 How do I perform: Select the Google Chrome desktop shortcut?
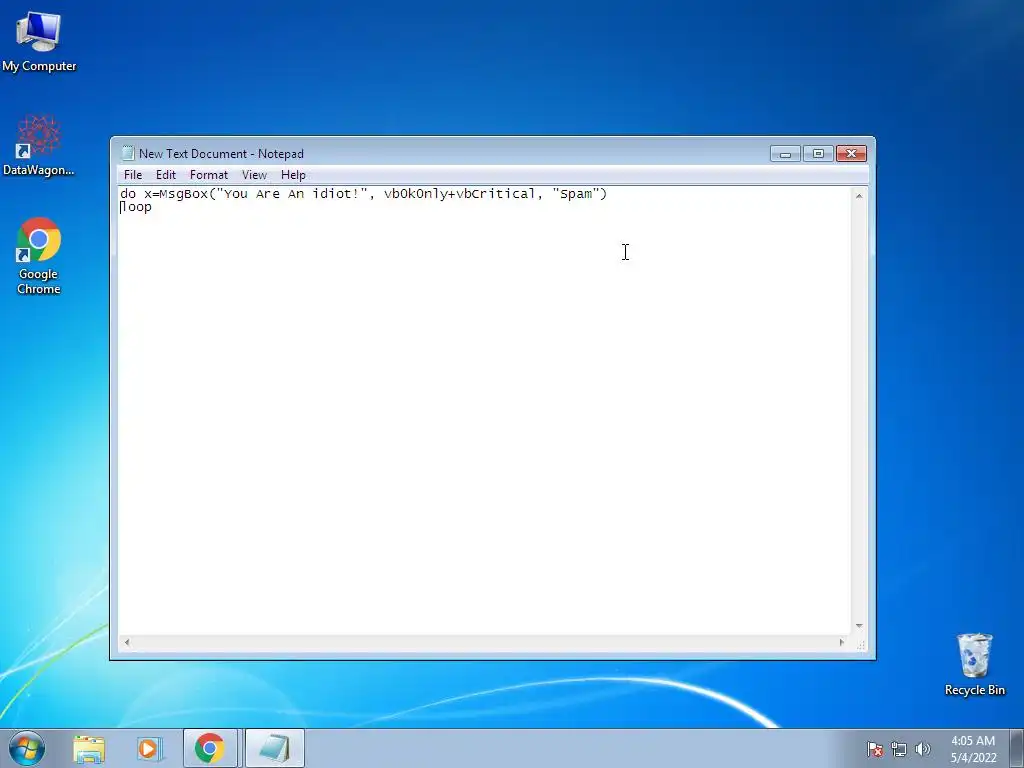(39, 256)
